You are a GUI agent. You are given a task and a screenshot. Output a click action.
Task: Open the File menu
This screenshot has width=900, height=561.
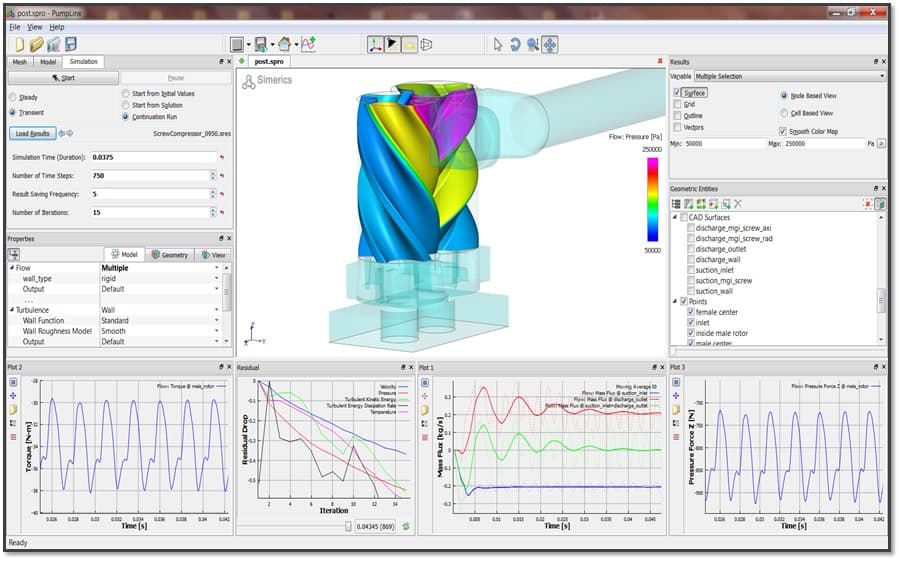tap(14, 27)
